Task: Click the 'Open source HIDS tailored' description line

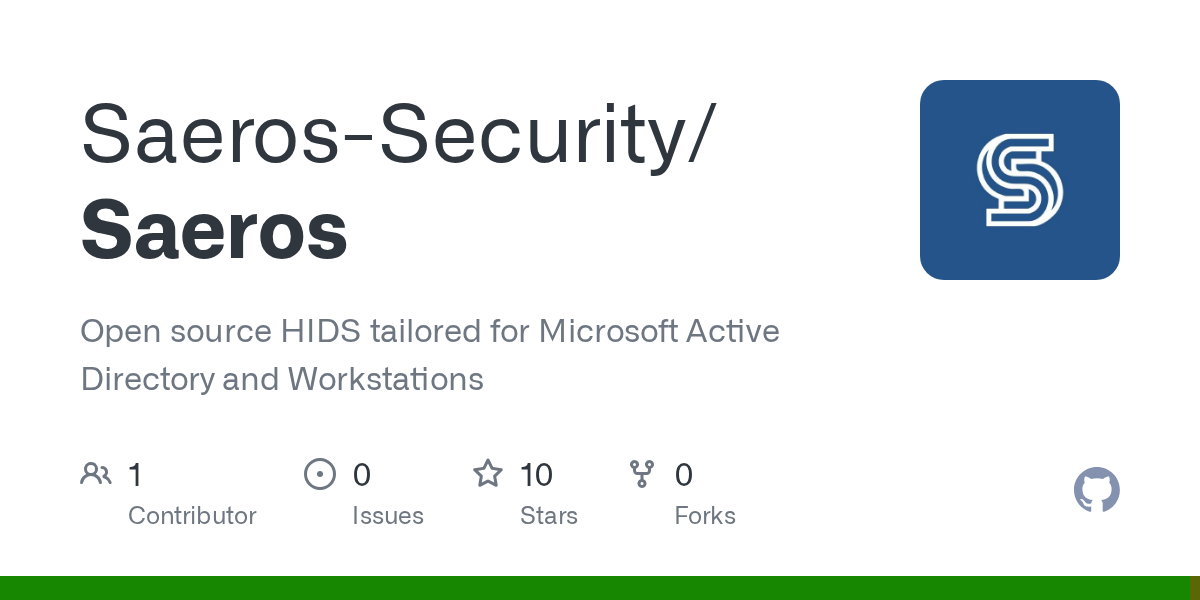Action: pos(430,331)
